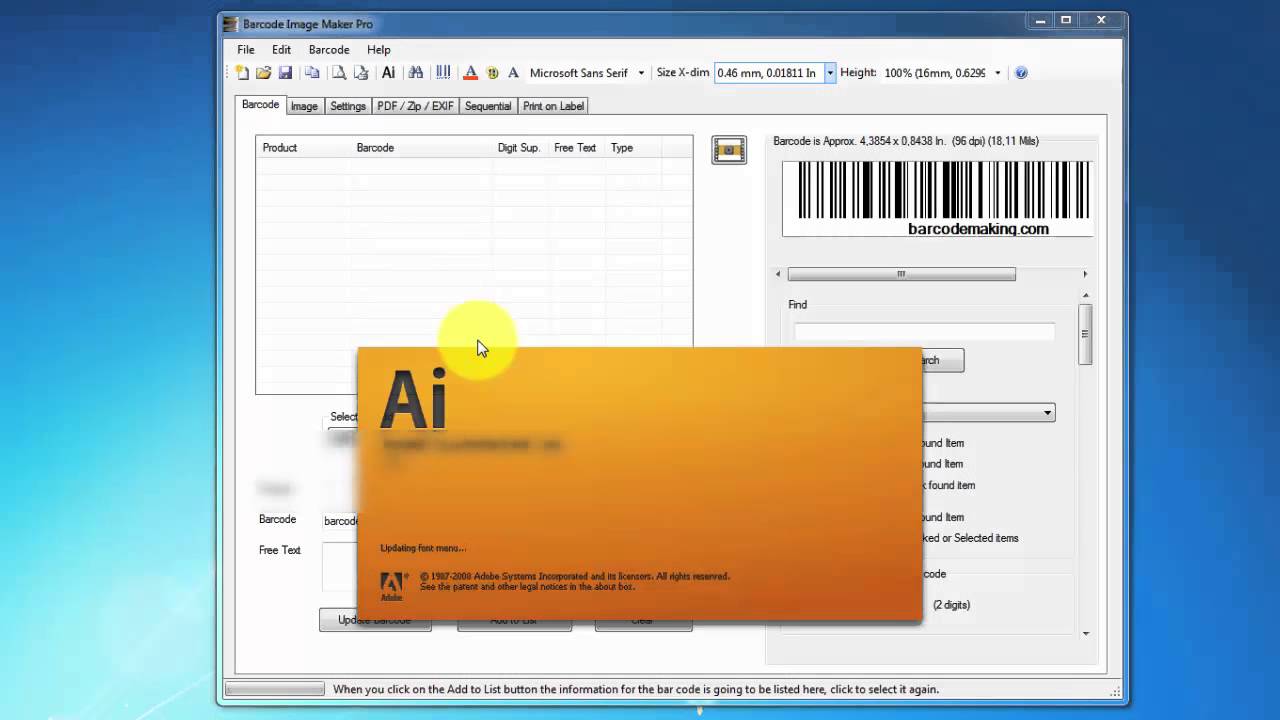Create a new barcode file from toolbar
The image size is (1280, 720).
click(242, 72)
